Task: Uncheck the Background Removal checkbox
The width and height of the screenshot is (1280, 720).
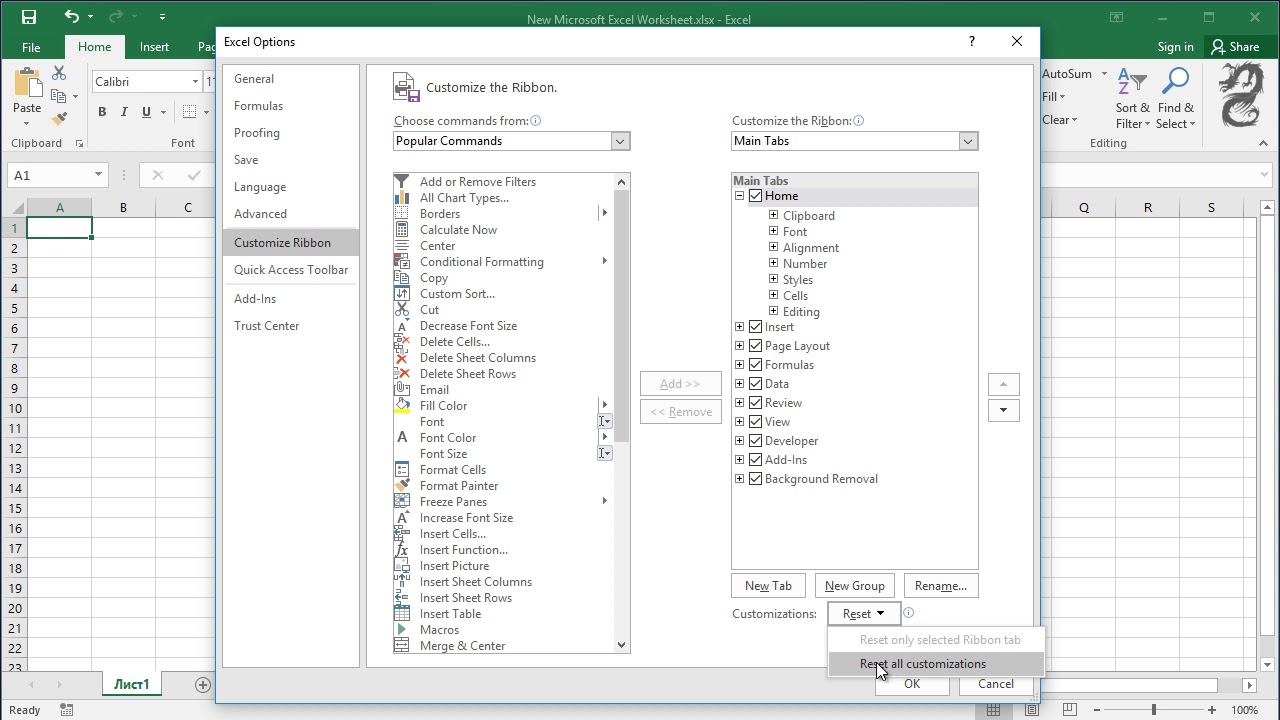Action: pos(755,479)
